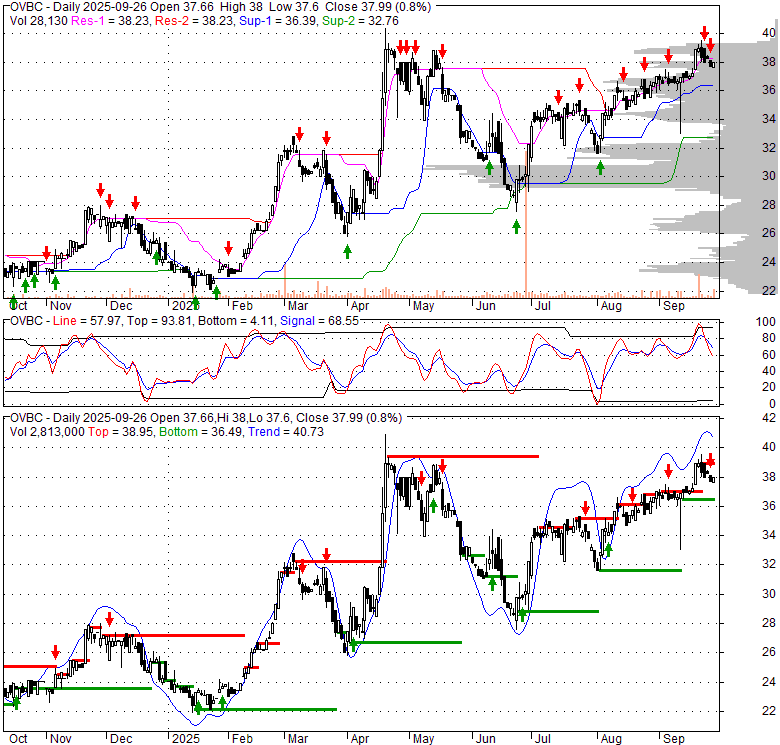Click the red resistance bar near 27 in bottom chart

click(x=174, y=635)
